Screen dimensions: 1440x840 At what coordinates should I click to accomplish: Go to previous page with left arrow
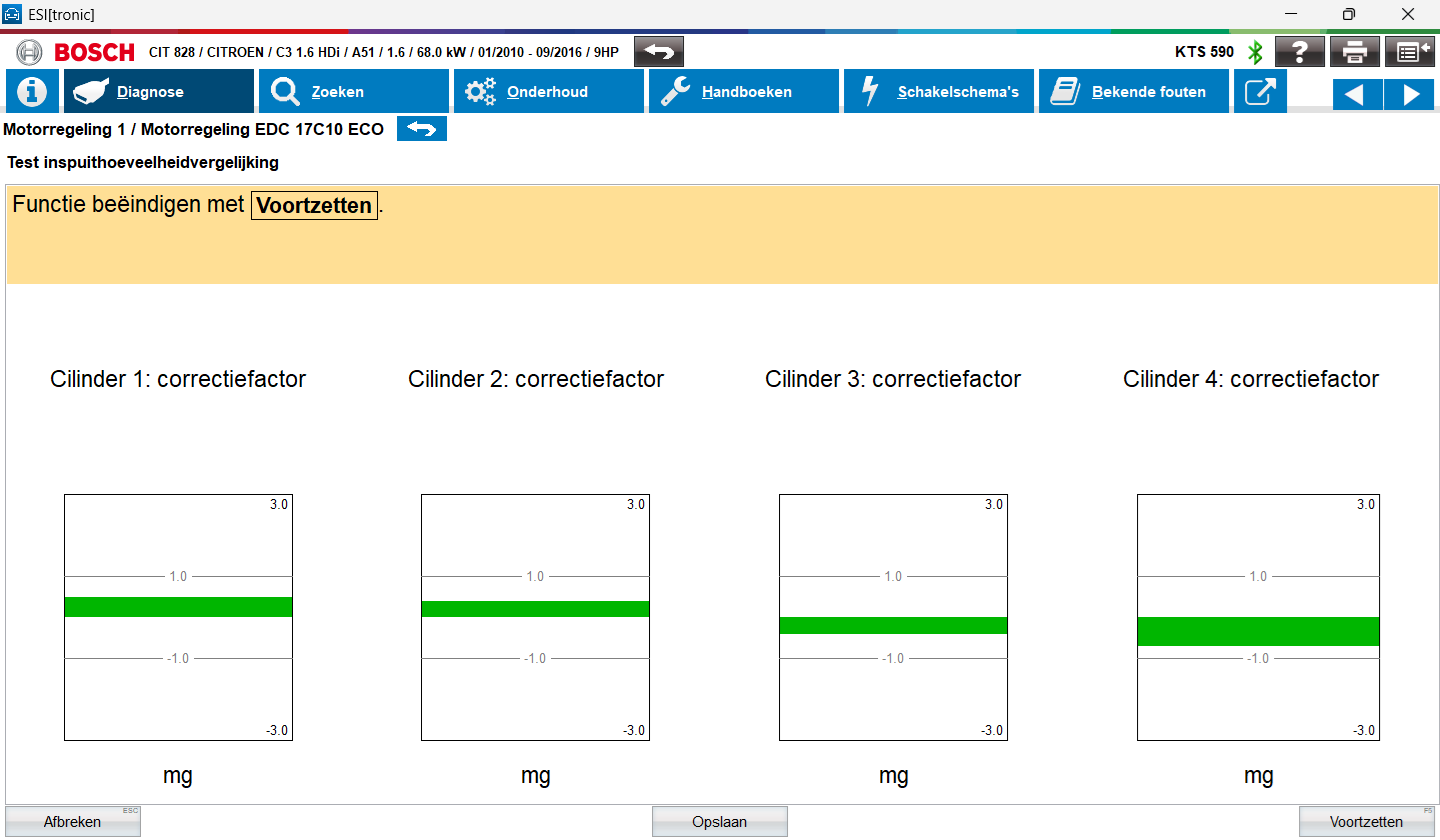(x=1357, y=94)
